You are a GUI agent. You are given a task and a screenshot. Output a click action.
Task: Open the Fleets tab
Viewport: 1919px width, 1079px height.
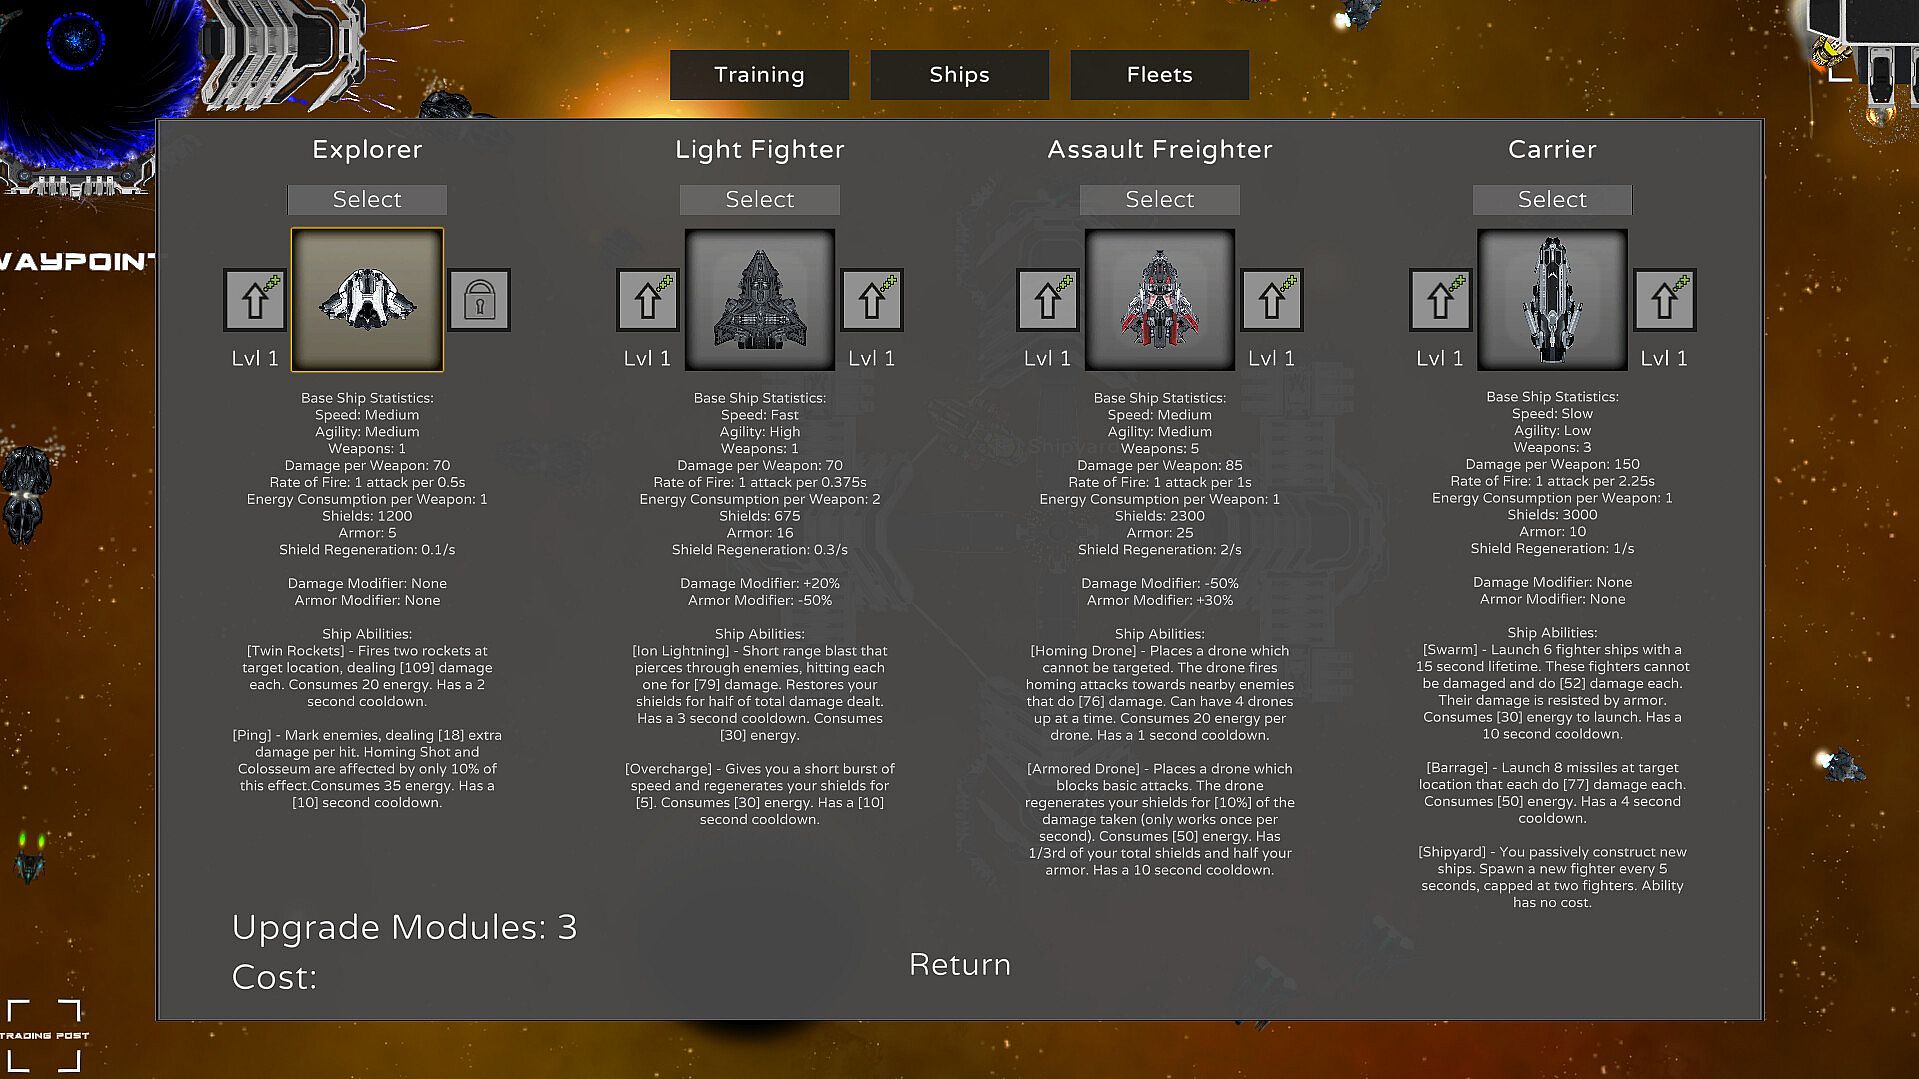coord(1159,75)
